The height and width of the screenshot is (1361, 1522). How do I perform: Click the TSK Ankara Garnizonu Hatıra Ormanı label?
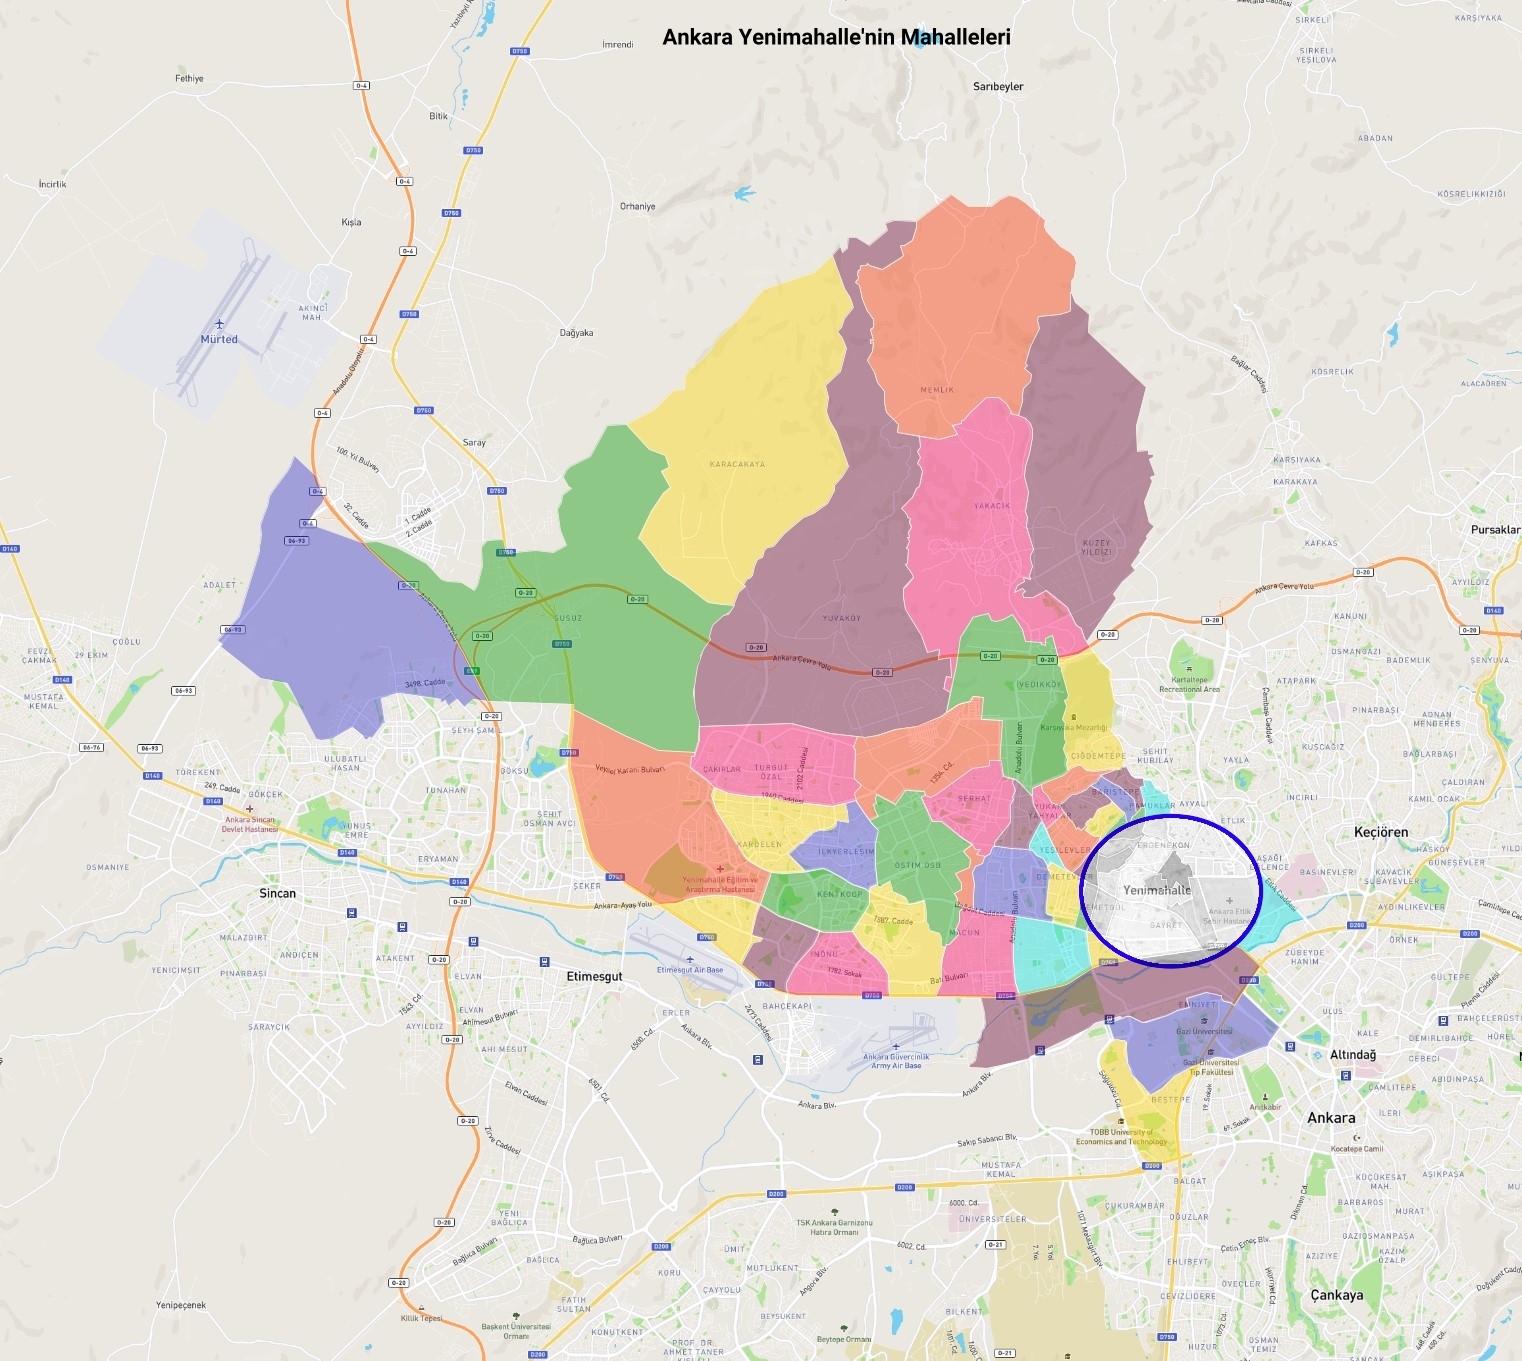point(834,1227)
